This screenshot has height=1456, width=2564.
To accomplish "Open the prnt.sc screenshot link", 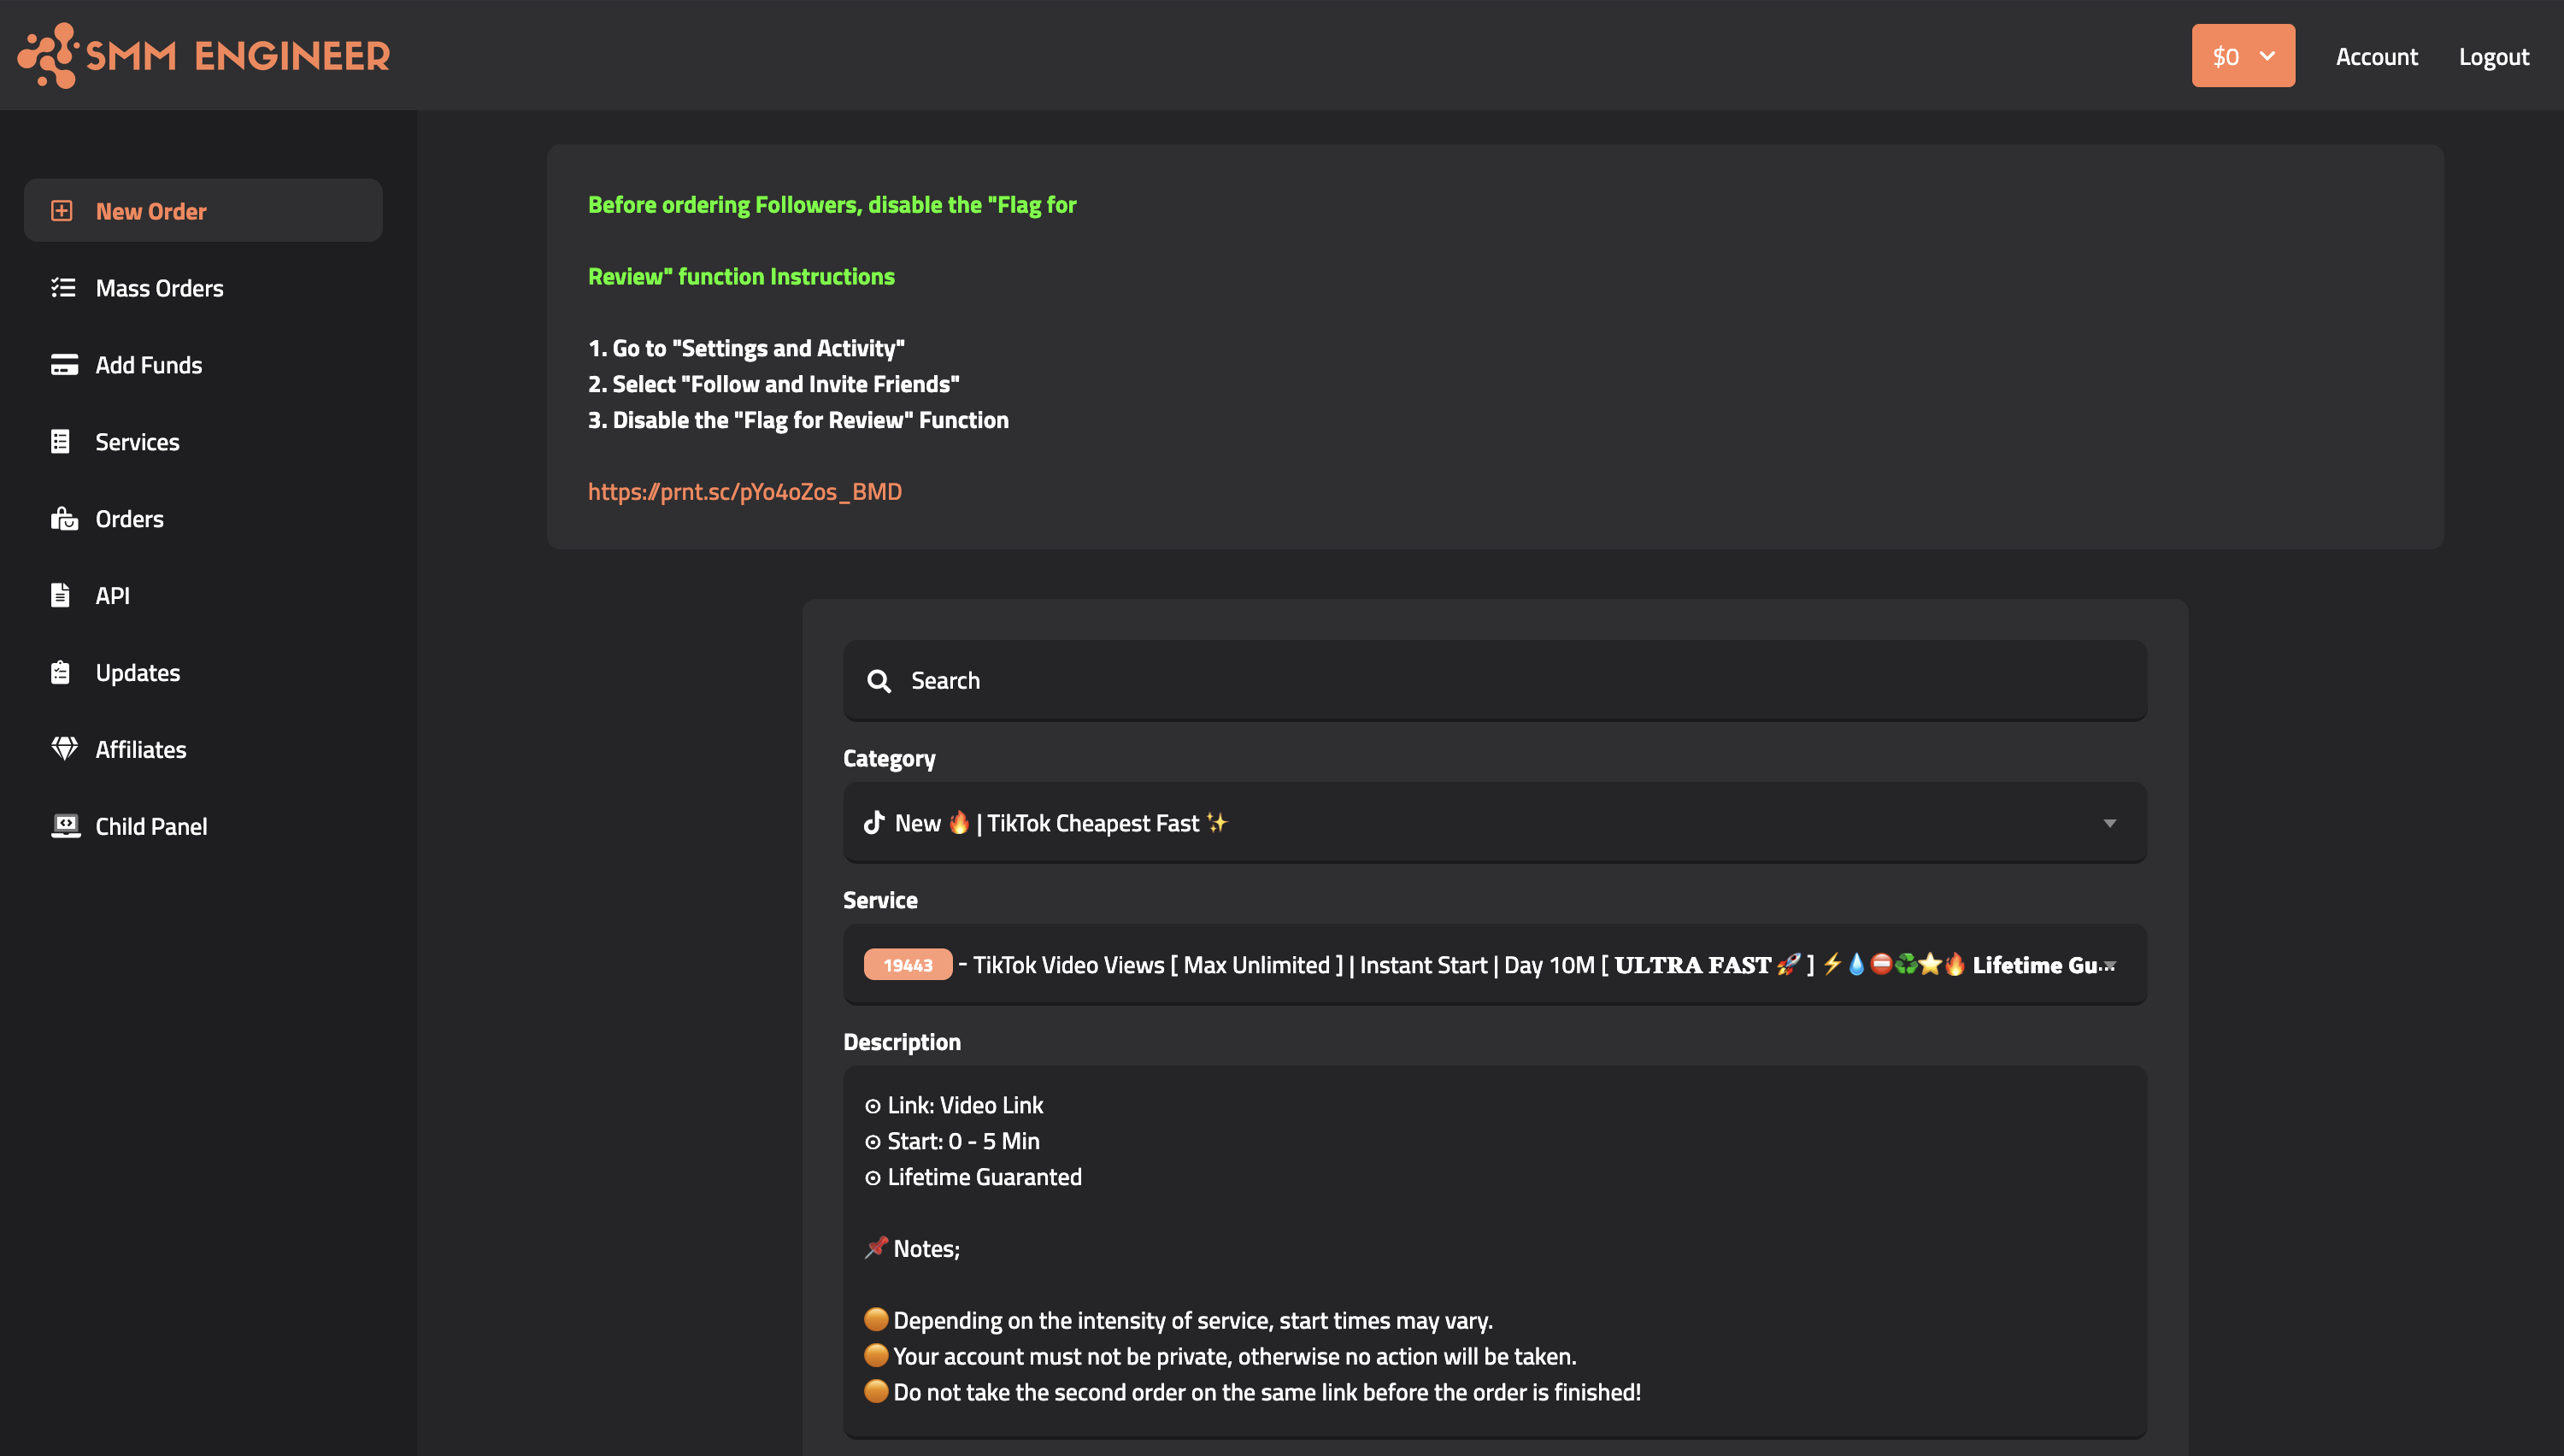I will [x=744, y=492].
